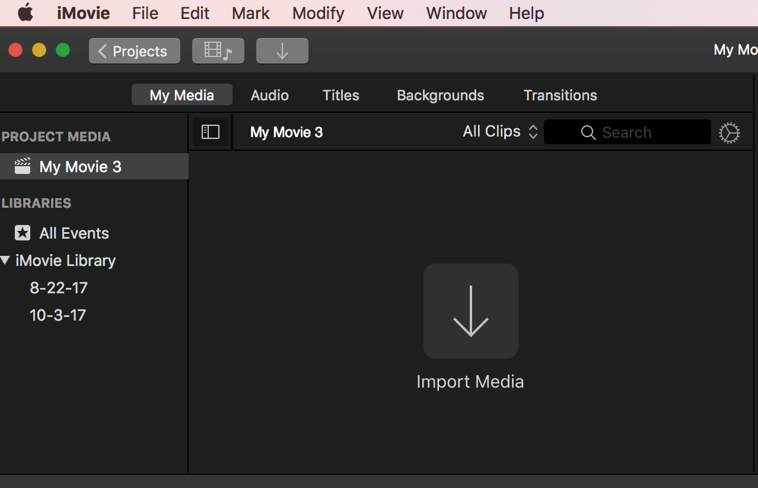This screenshot has height=488, width=758.
Task: Open the Apple menu
Action: pos(26,13)
